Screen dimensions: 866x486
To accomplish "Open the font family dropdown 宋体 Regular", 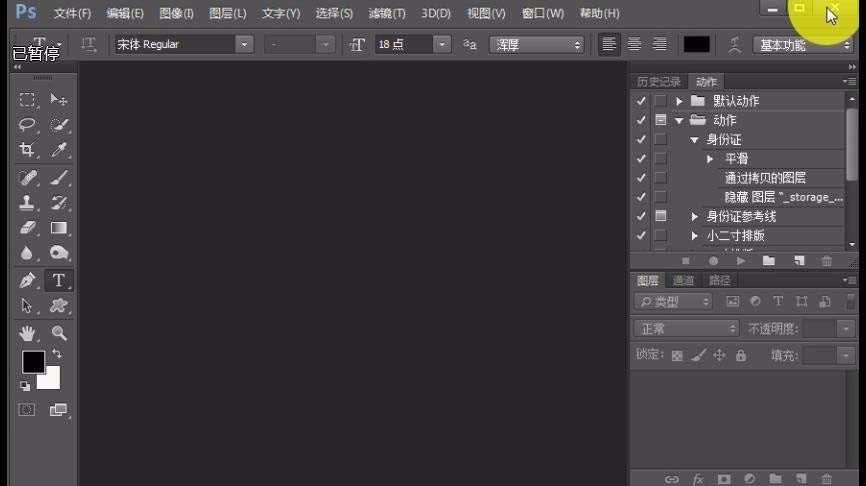I will [244, 45].
